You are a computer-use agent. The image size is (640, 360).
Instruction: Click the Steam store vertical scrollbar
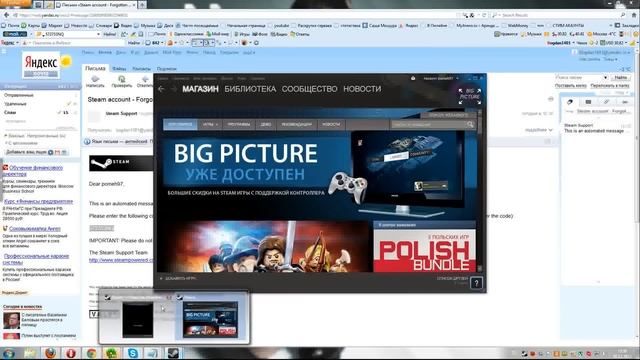[x=480, y=190]
